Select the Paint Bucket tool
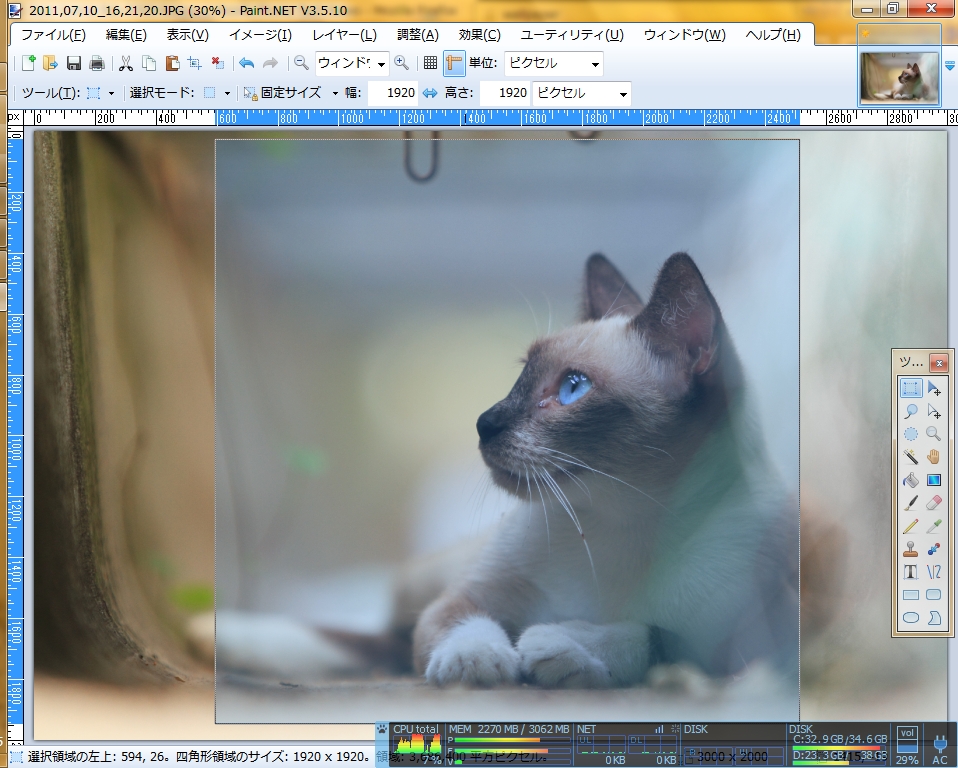The height and width of the screenshot is (768, 958). pyautogui.click(x=910, y=480)
